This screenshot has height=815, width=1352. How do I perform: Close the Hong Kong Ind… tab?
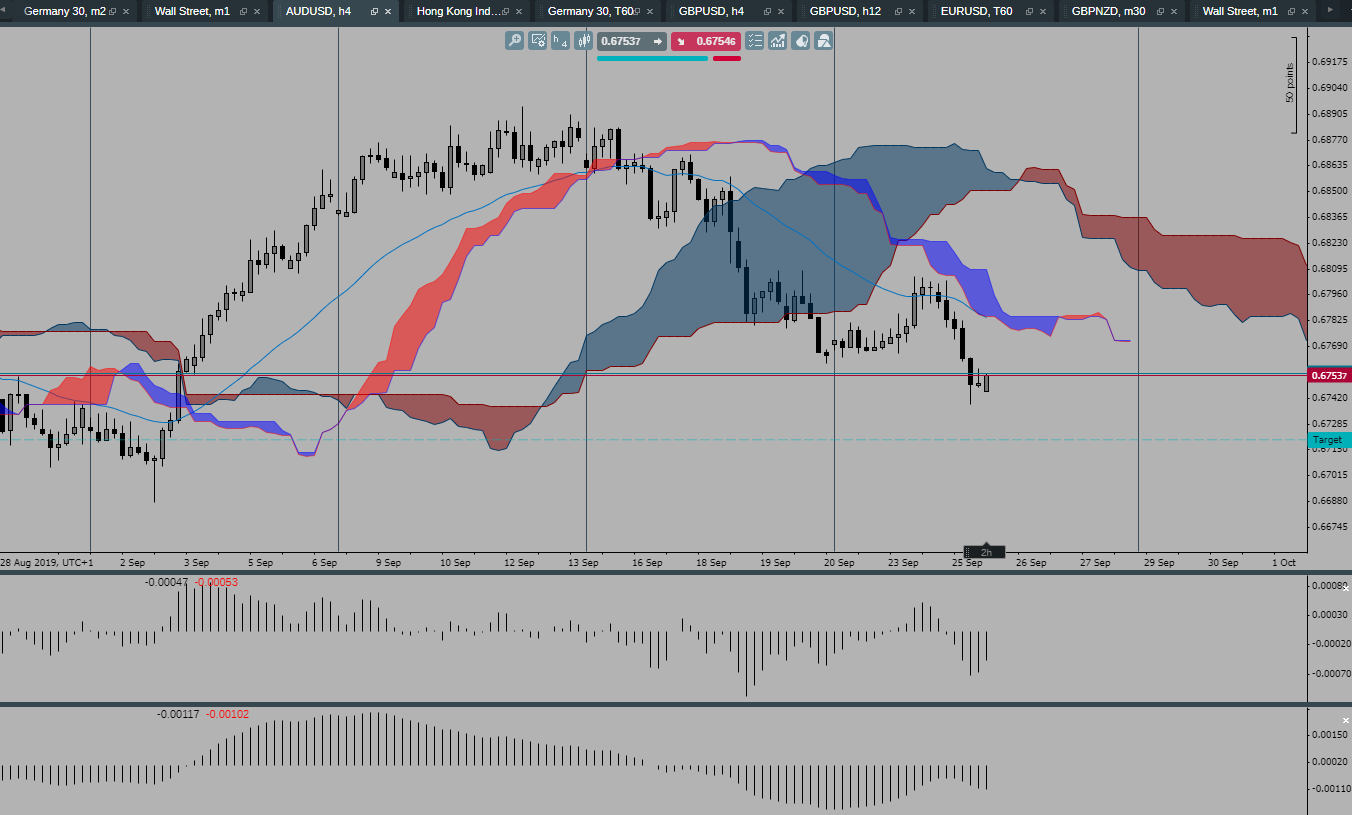coord(519,12)
